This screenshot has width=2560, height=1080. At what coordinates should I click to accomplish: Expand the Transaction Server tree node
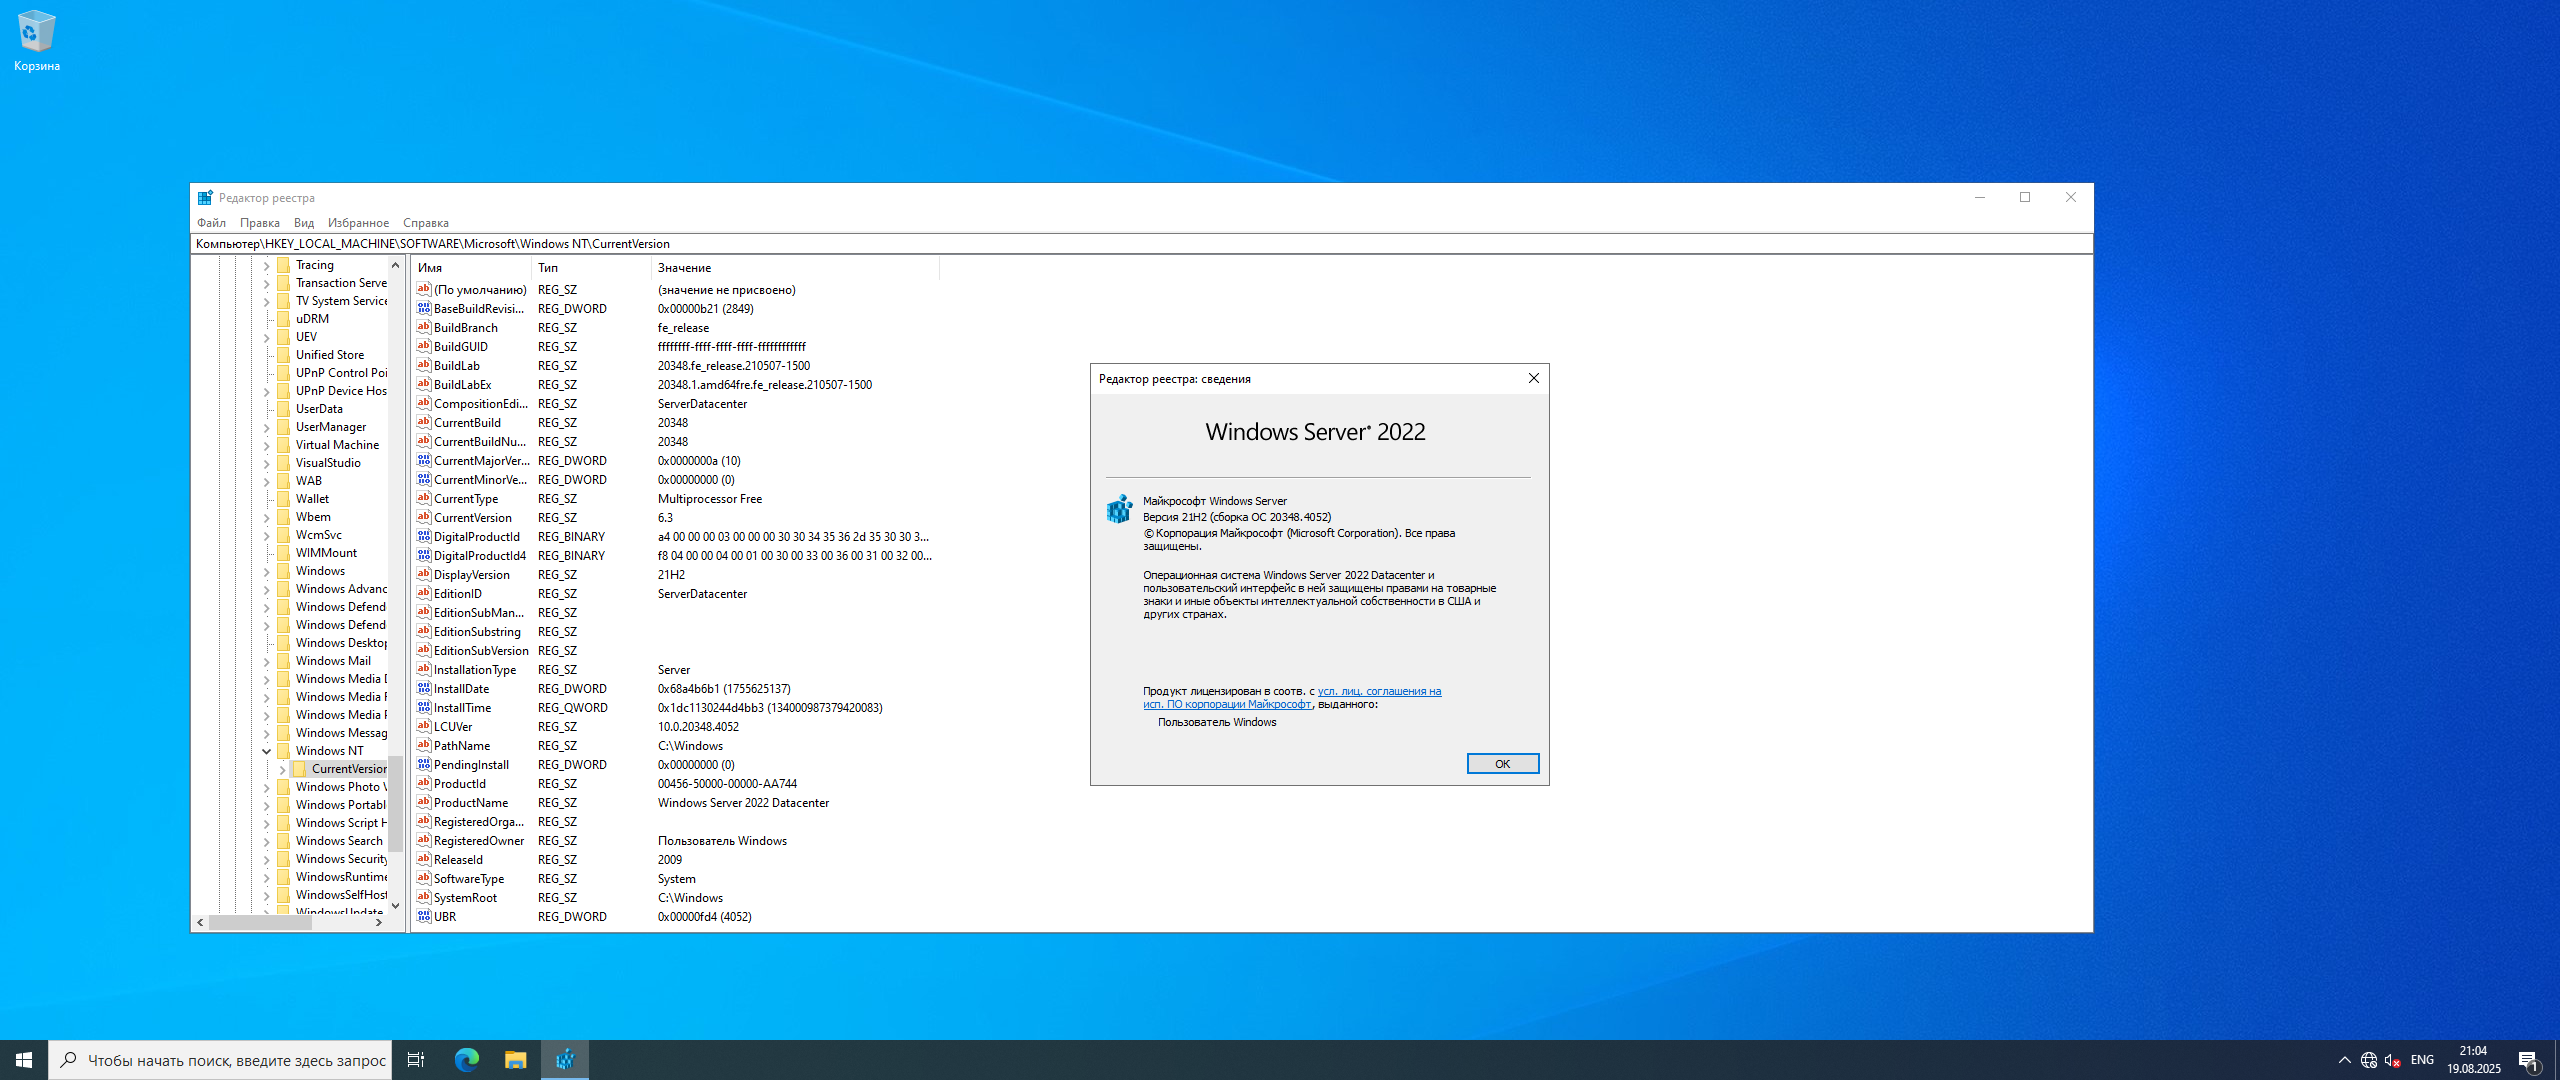(x=267, y=284)
